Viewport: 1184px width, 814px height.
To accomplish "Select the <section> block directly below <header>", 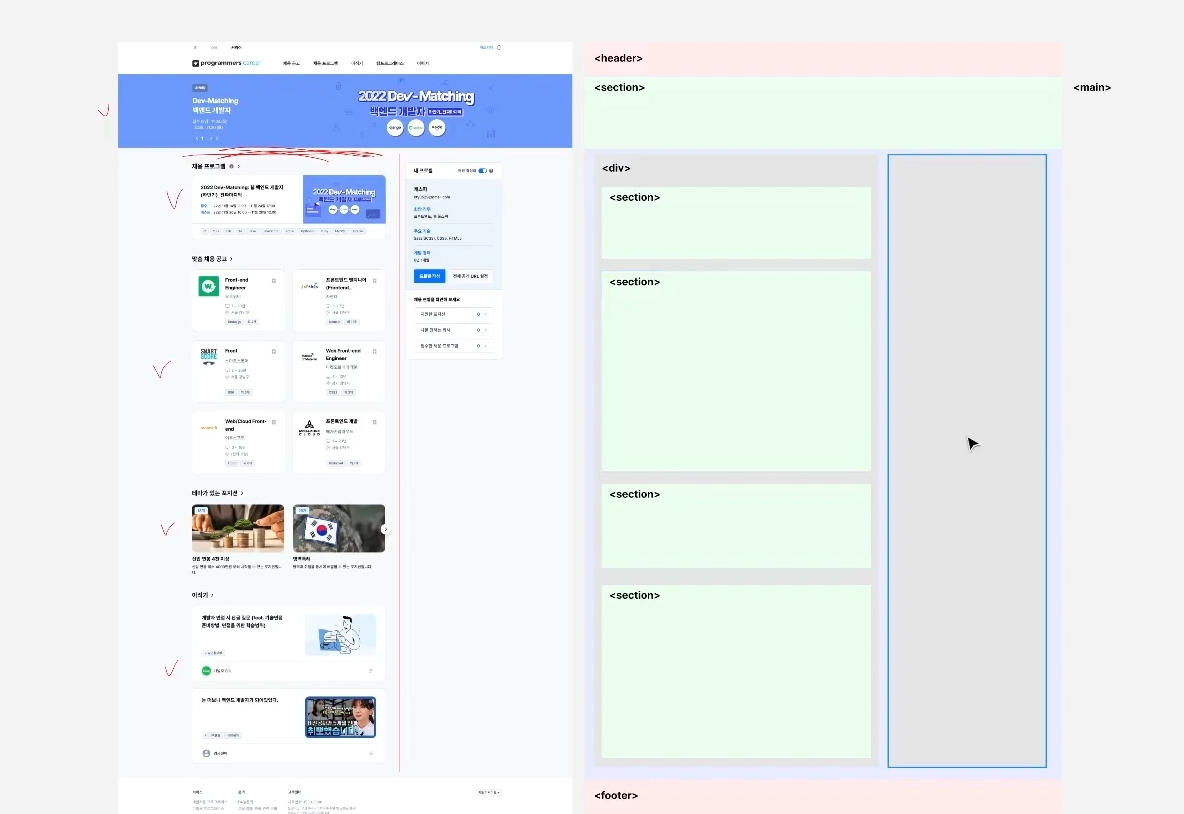I will click(x=822, y=113).
